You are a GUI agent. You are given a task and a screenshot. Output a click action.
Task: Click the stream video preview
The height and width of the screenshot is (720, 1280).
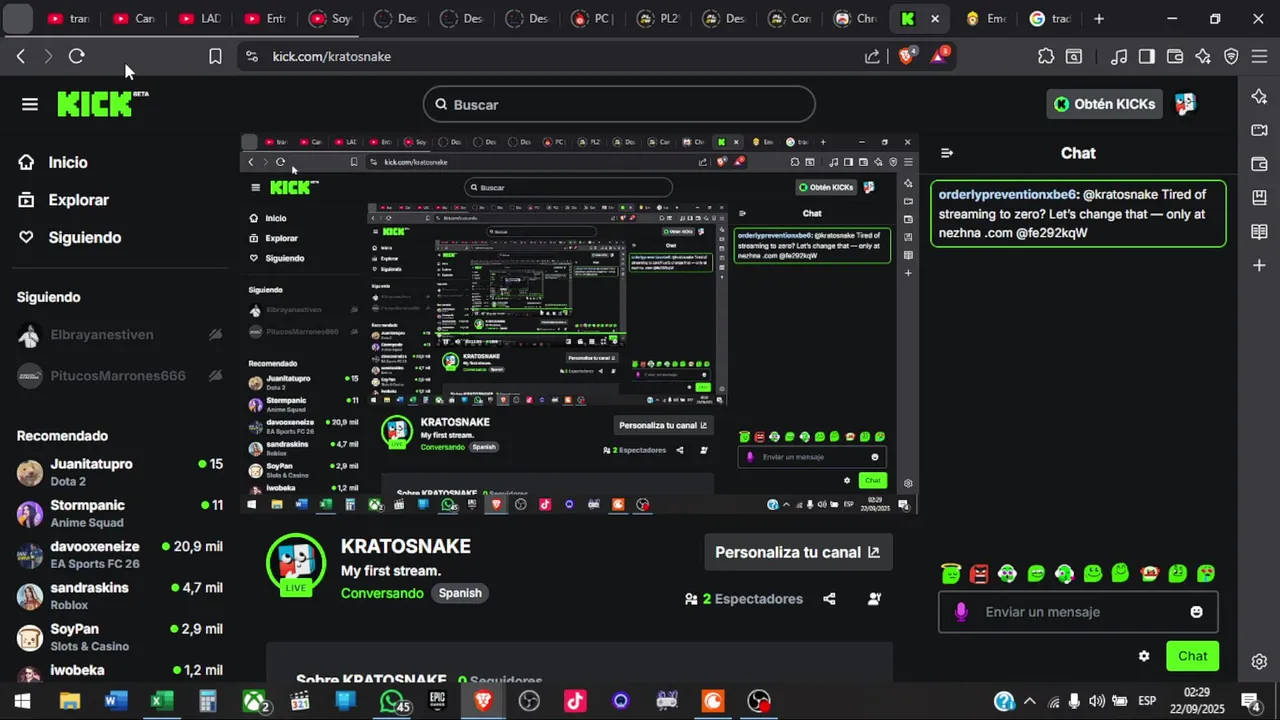(579, 324)
